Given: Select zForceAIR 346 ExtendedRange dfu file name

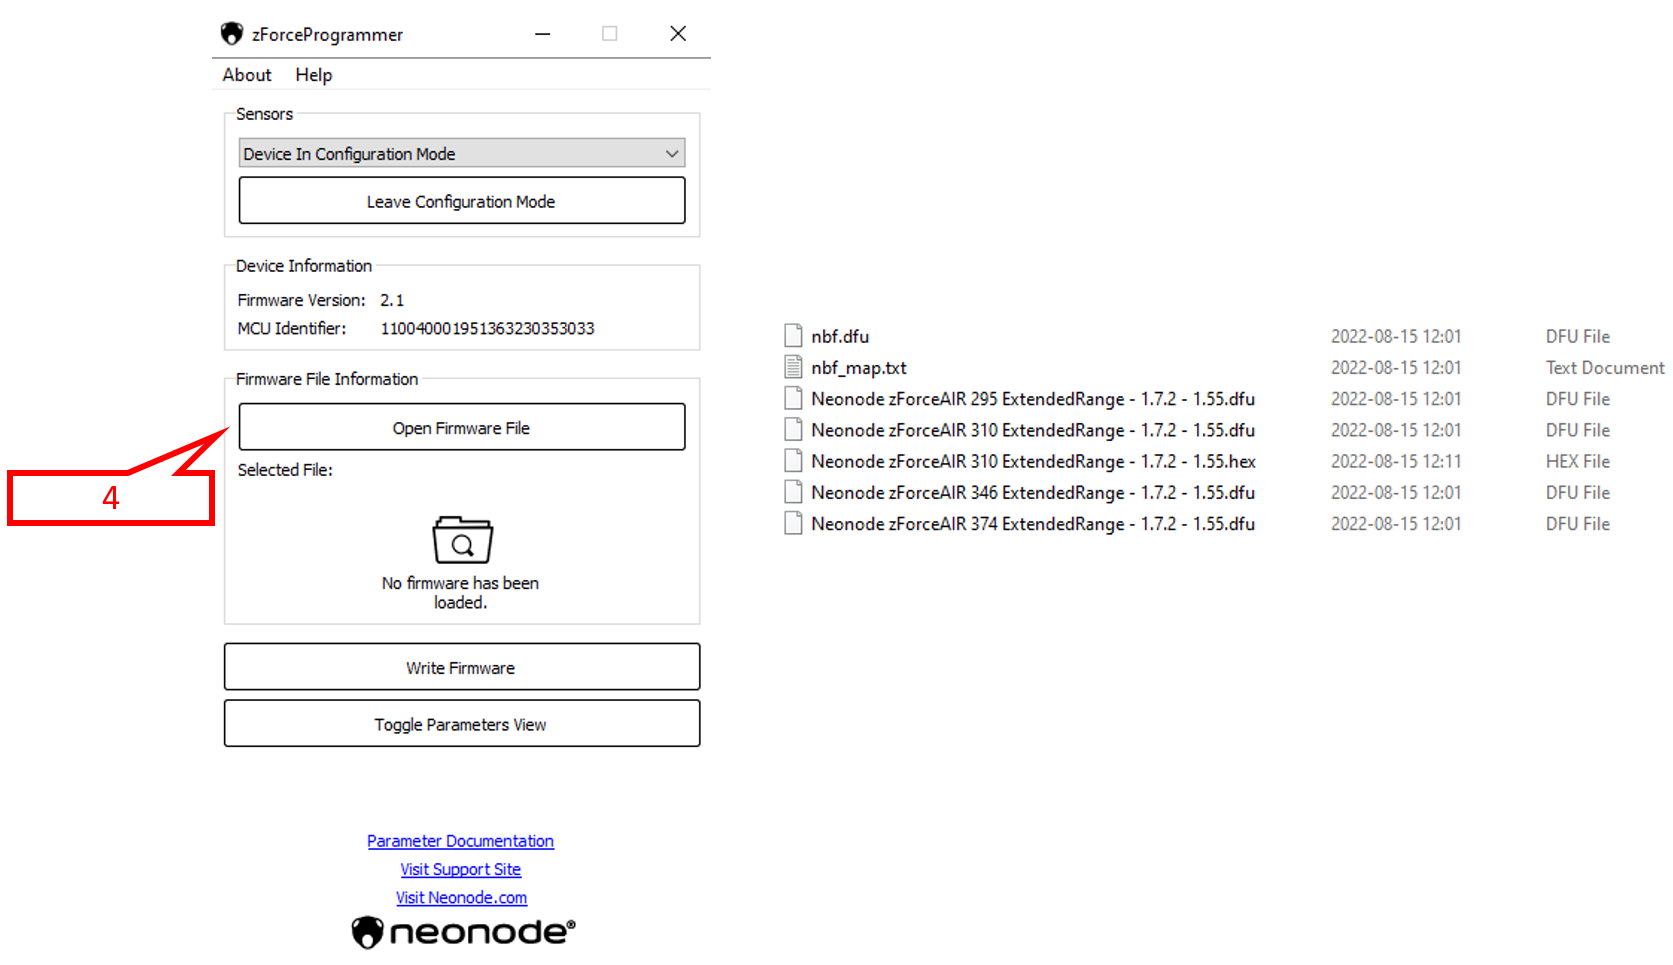Looking at the screenshot, I should (1032, 492).
